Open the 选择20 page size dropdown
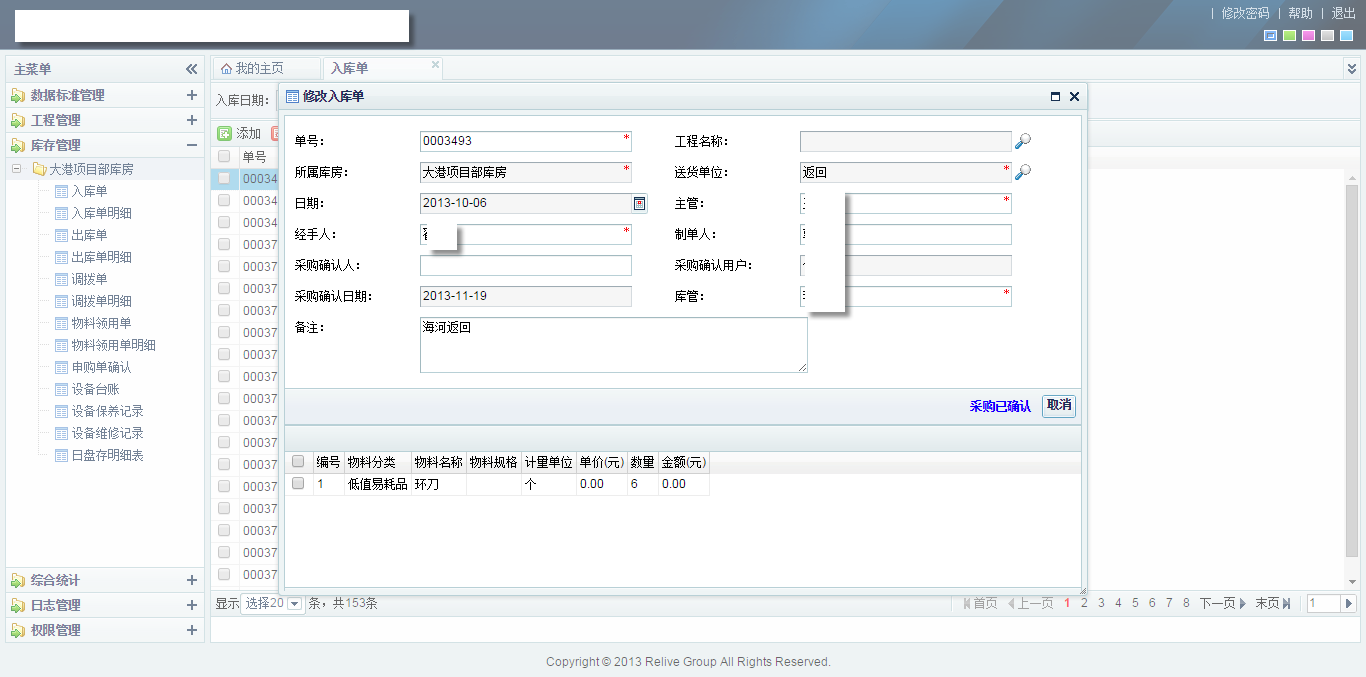The image size is (1366, 677). (294, 603)
